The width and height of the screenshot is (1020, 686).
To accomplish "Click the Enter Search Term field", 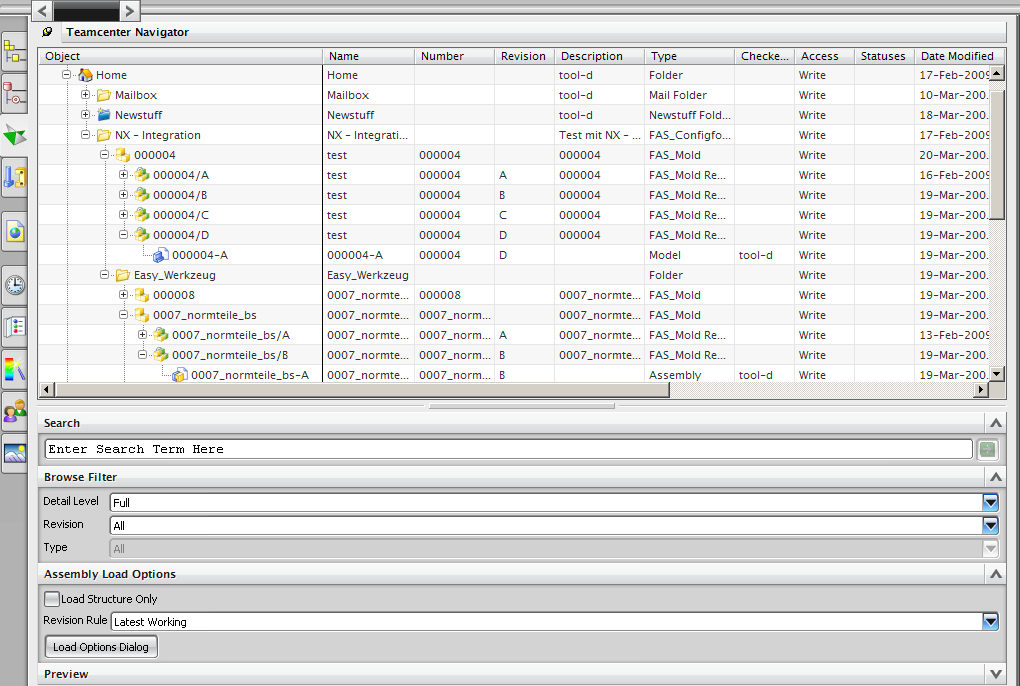I will point(509,449).
